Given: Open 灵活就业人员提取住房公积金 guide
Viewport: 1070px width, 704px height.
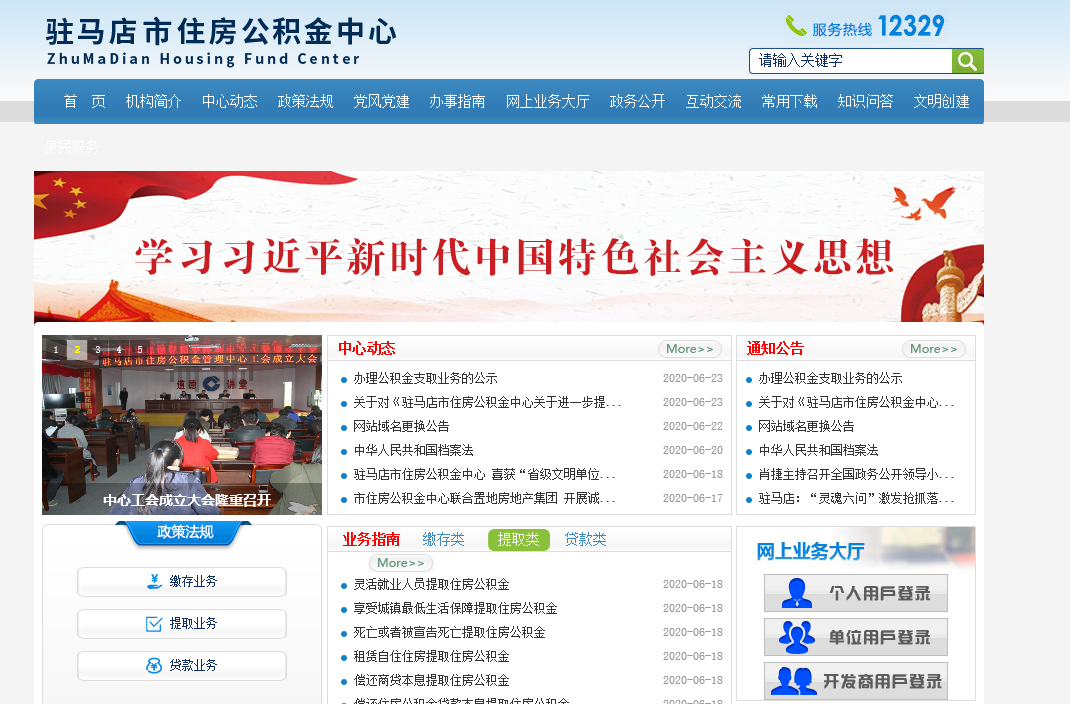Looking at the screenshot, I should 431,585.
